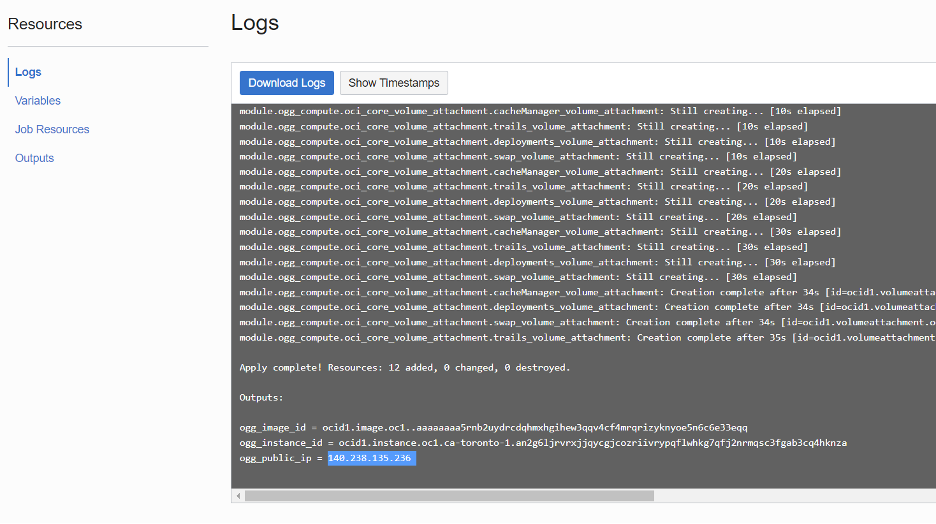
Task: Click the 'Resources' sidebar heading
Action: click(45, 24)
